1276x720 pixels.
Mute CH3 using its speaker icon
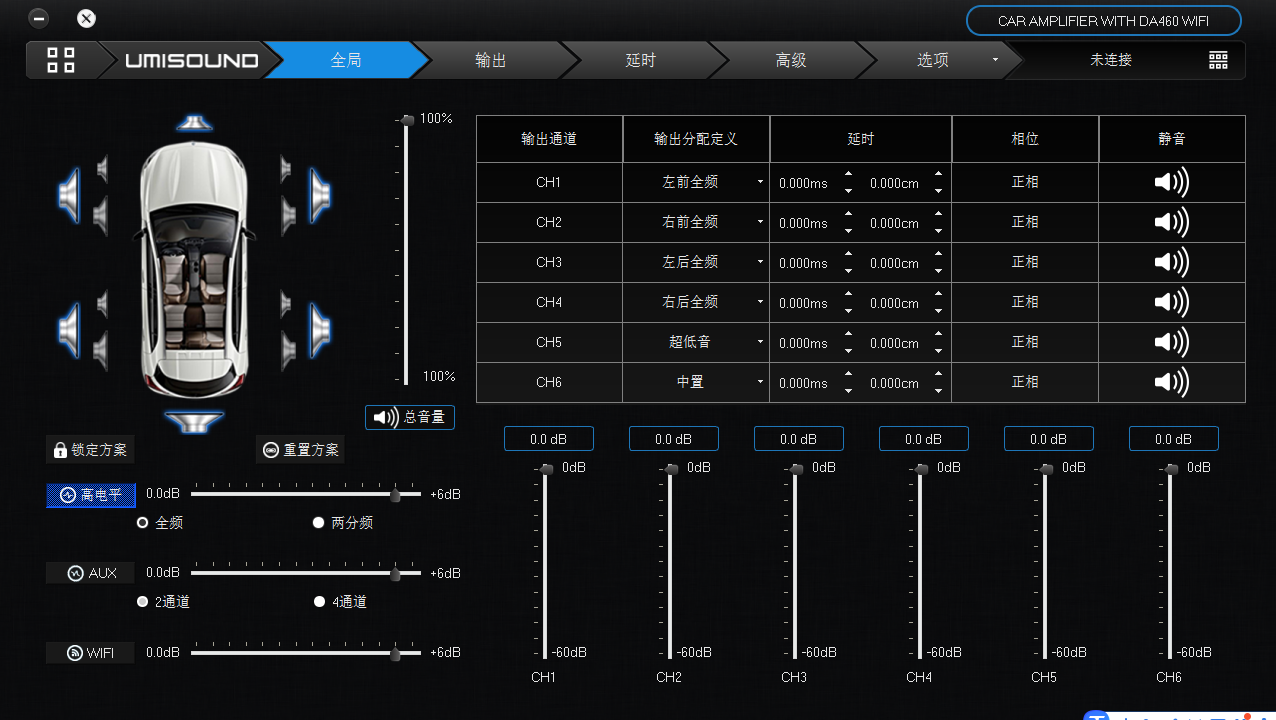click(1171, 262)
